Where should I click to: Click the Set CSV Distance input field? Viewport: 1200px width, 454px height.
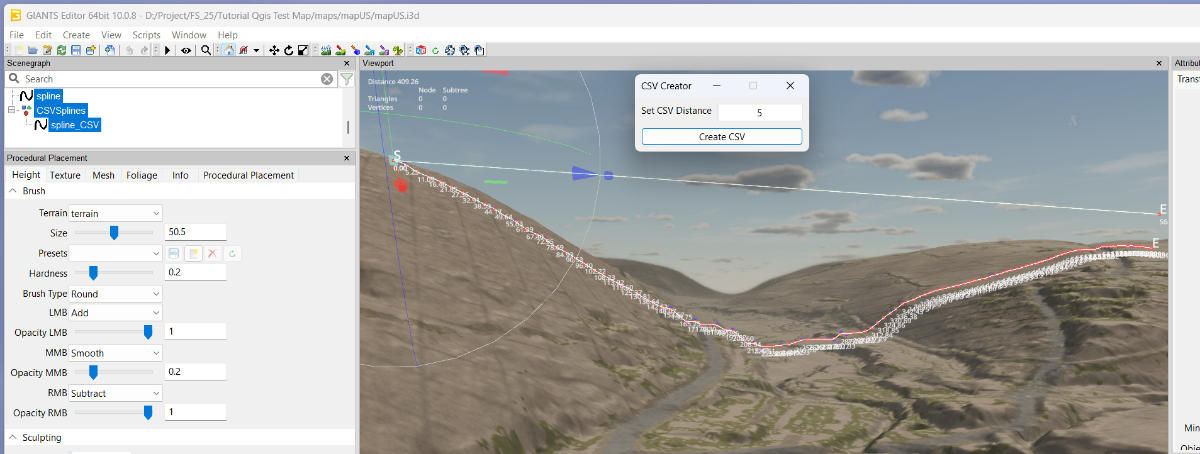tap(759, 112)
